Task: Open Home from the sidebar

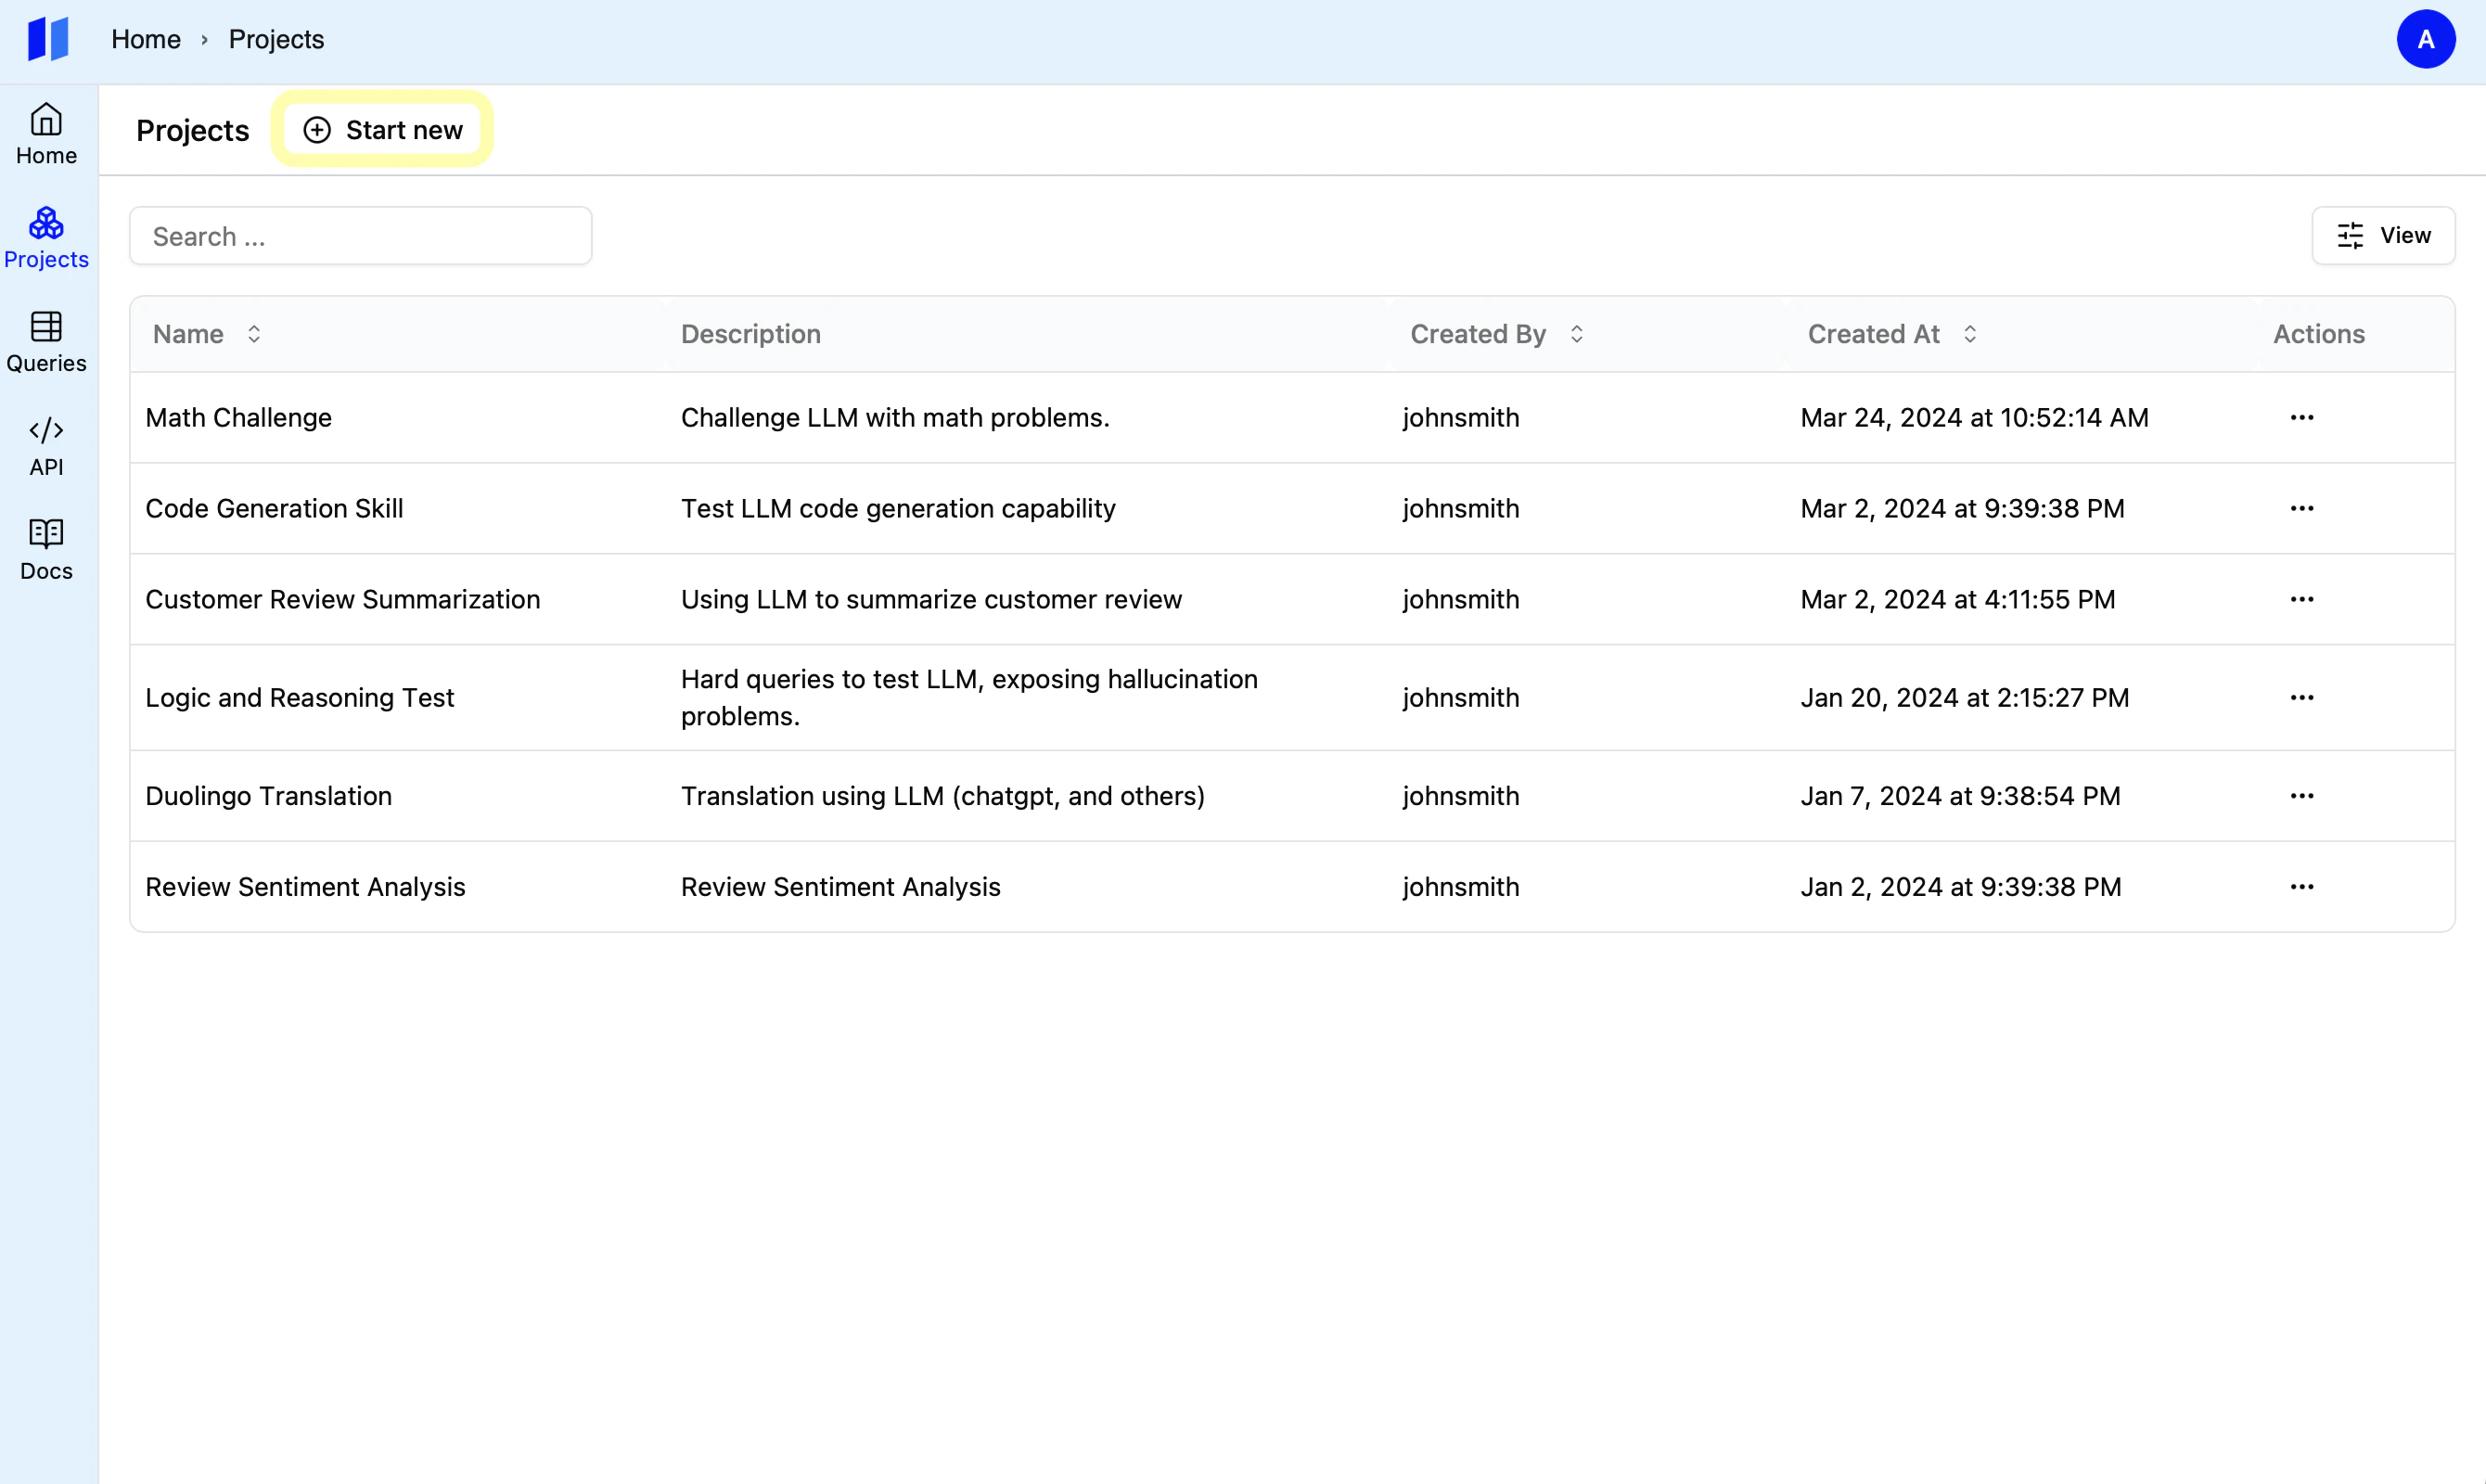Action: click(x=46, y=134)
